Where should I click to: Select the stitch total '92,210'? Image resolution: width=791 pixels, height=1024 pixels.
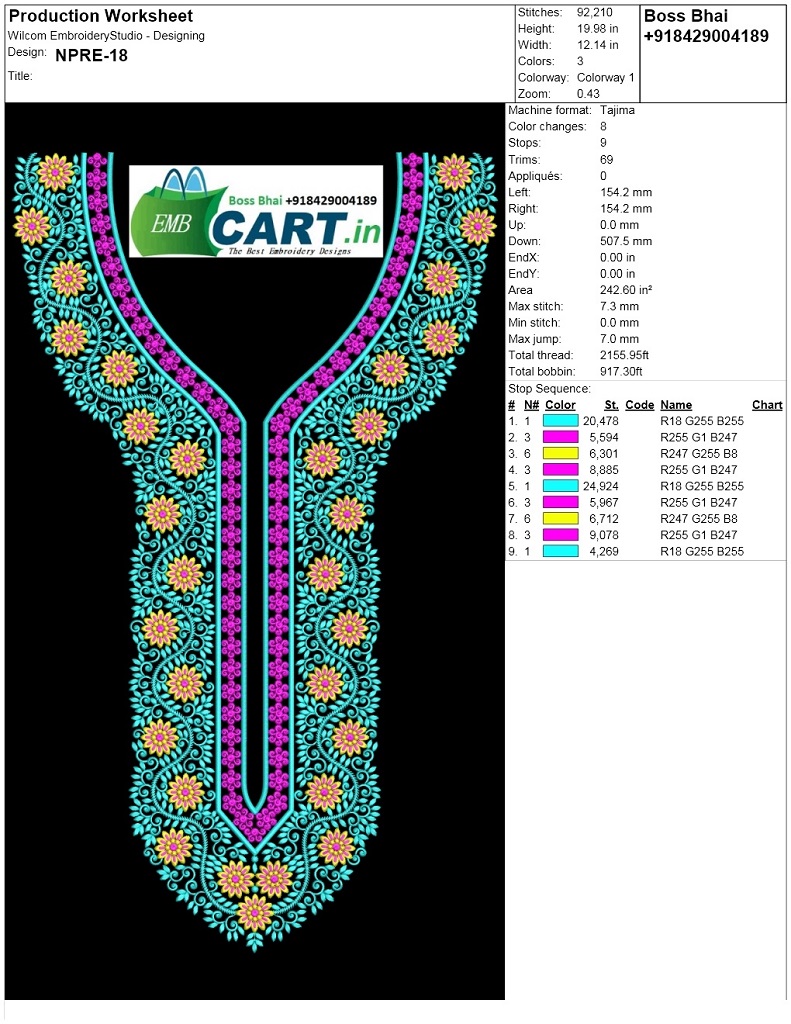(595, 12)
